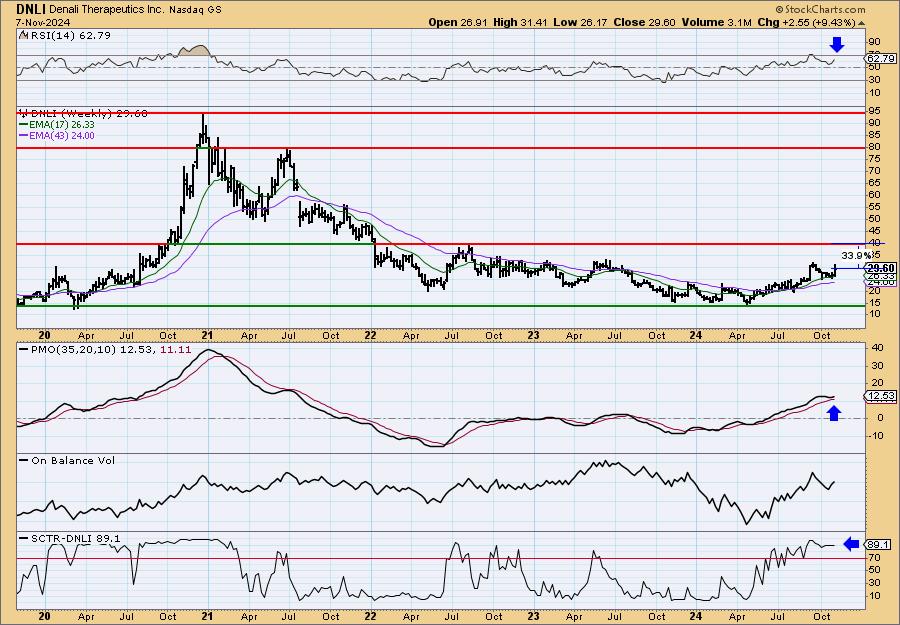Click the 62.79 RSI value tag on the right axis
Image resolution: width=900 pixels, height=625 pixels.
pos(880,59)
